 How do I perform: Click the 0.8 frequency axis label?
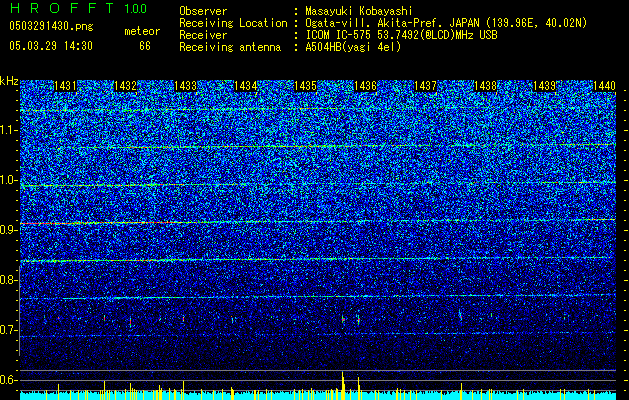click(x=8, y=280)
